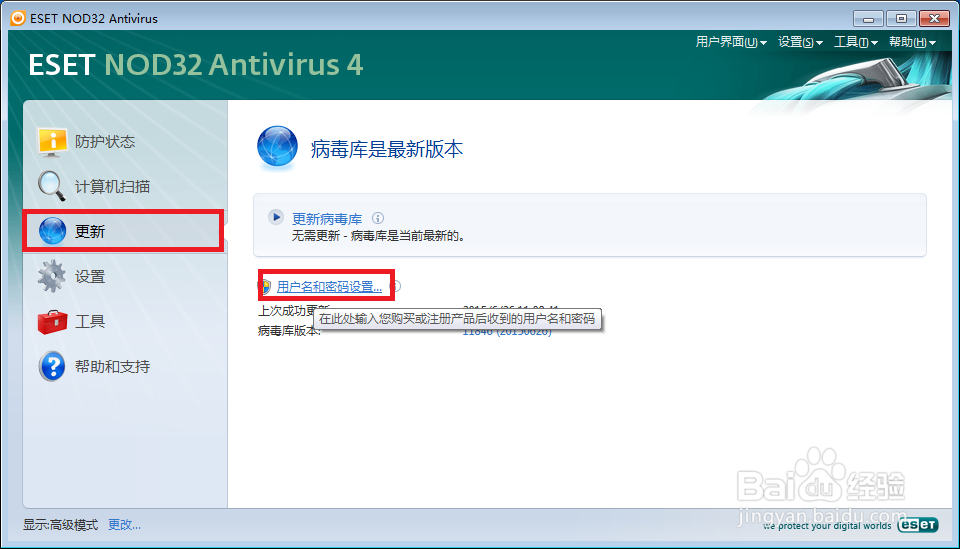Maximize the ESET NOD32 window

(901, 18)
